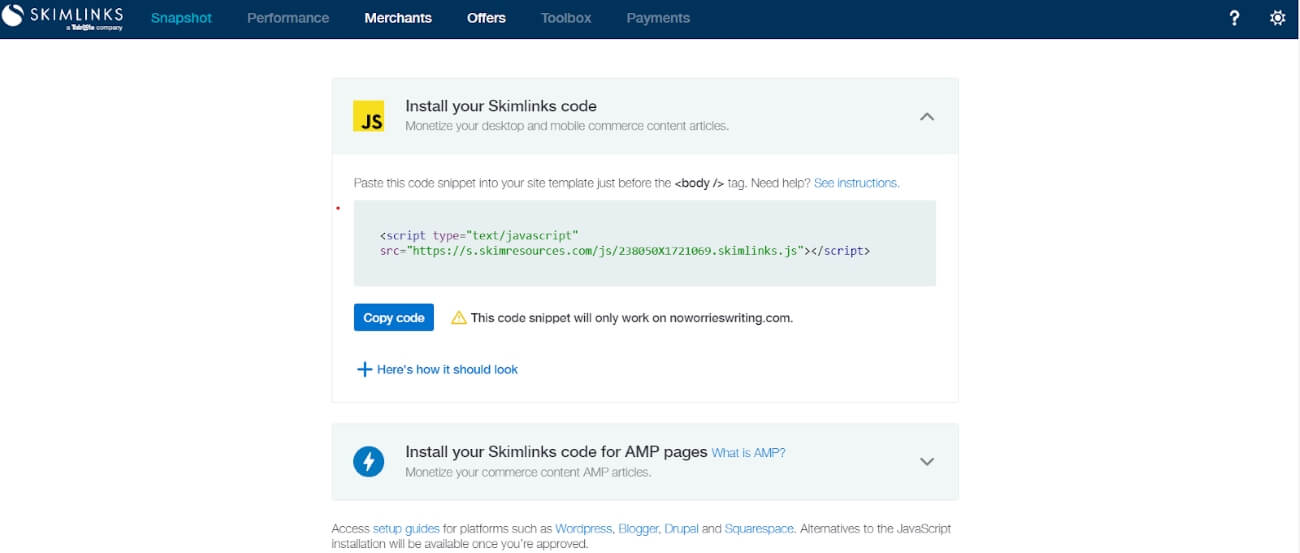
Task: Click the blue AMP lightning icon
Action: point(369,461)
